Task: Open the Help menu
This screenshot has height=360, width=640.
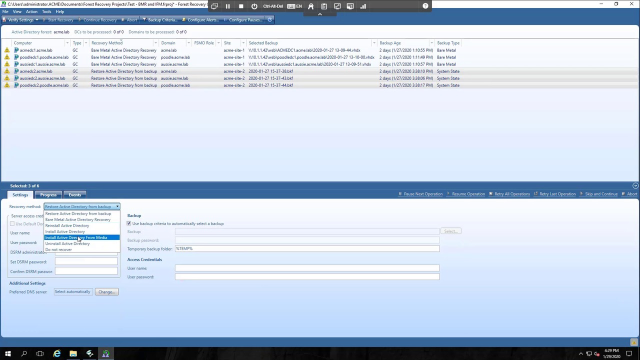Action: pos(60,12)
